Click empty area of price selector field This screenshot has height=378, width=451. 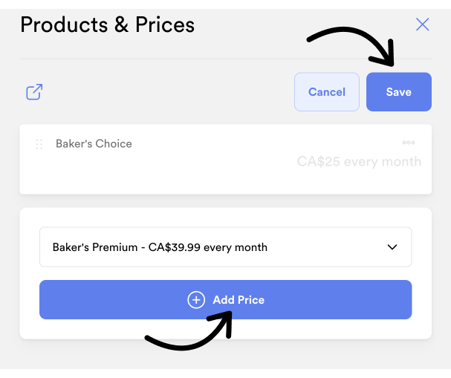click(x=327, y=247)
